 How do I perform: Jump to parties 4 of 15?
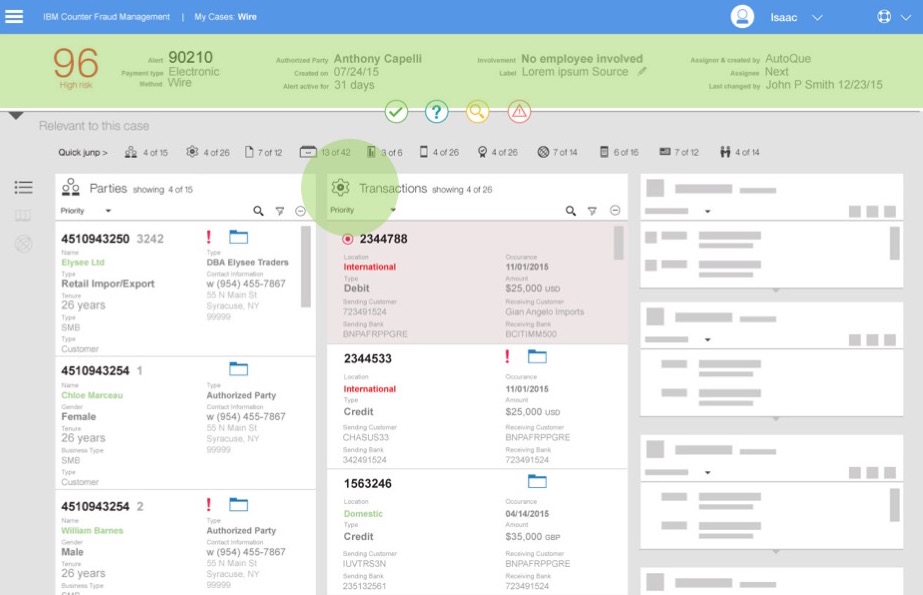(146, 152)
